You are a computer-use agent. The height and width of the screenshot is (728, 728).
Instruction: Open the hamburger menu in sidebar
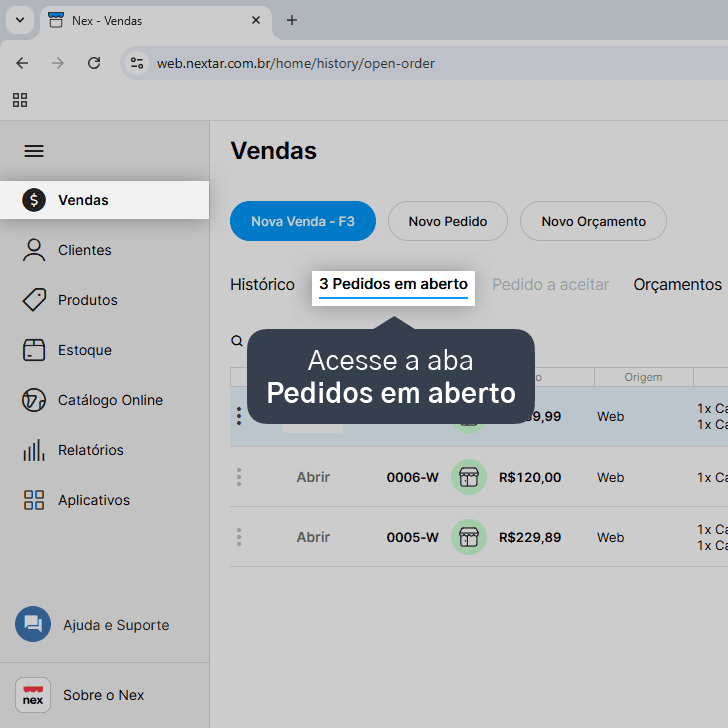pyautogui.click(x=34, y=151)
